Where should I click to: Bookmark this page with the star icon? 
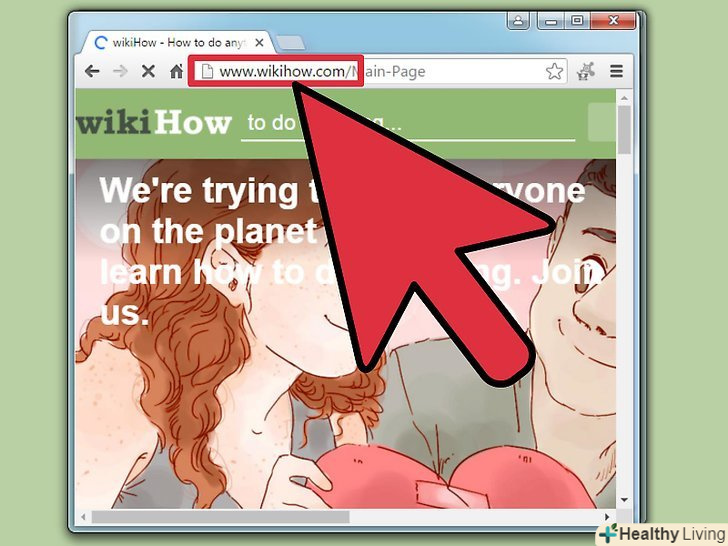[x=554, y=72]
